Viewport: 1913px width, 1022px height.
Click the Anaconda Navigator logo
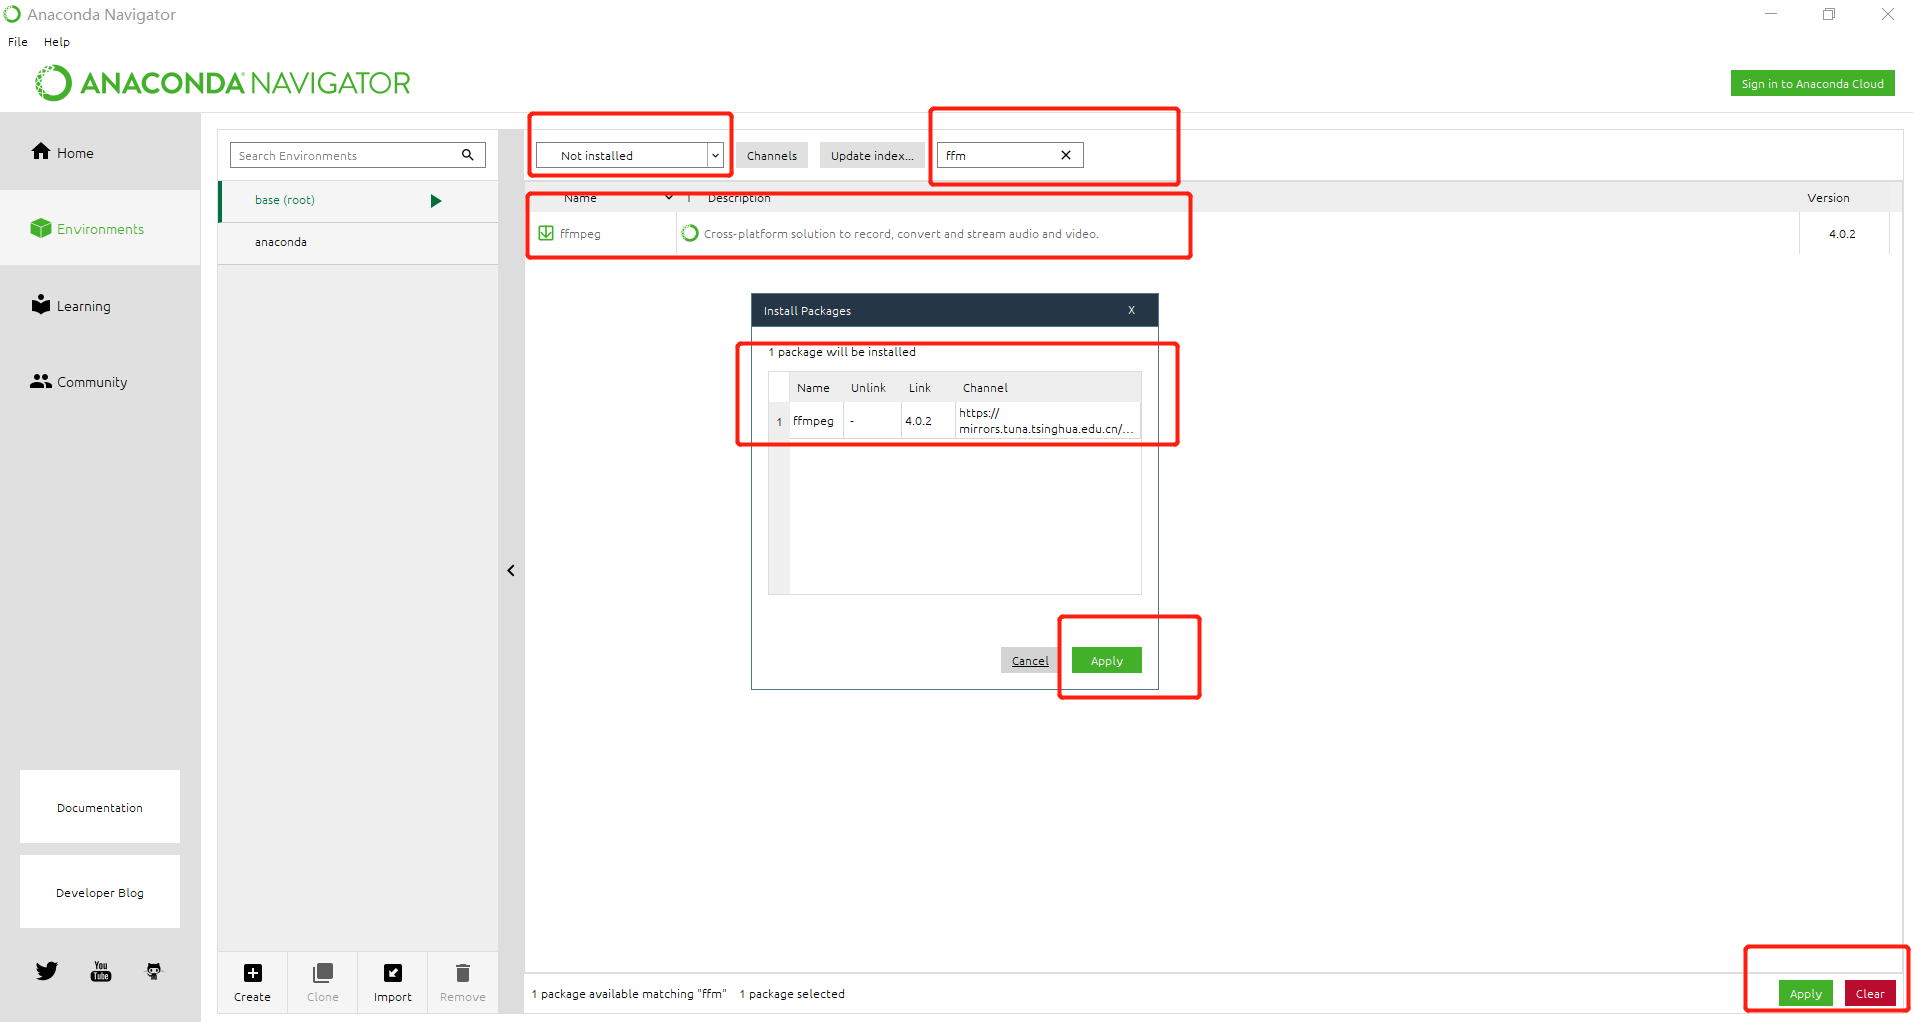click(x=223, y=83)
